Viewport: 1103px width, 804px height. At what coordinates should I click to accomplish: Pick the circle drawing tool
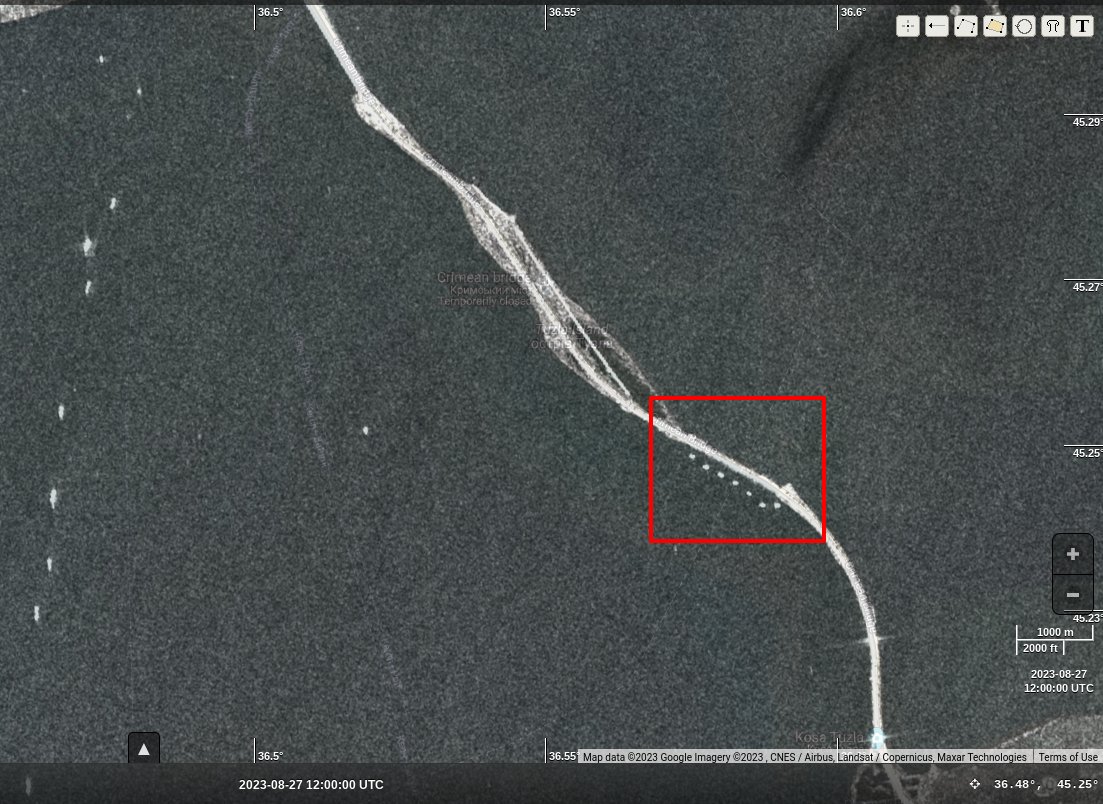[x=1023, y=27]
